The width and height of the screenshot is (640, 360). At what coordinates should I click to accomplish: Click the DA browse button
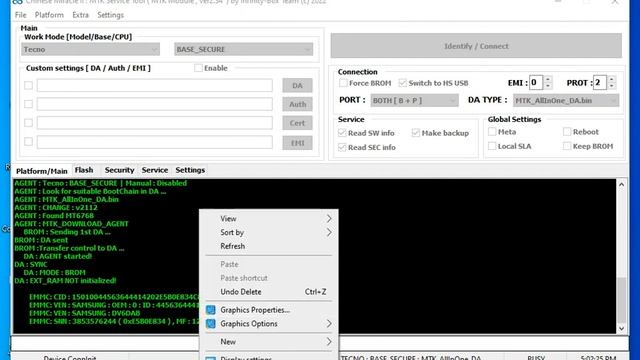point(297,85)
